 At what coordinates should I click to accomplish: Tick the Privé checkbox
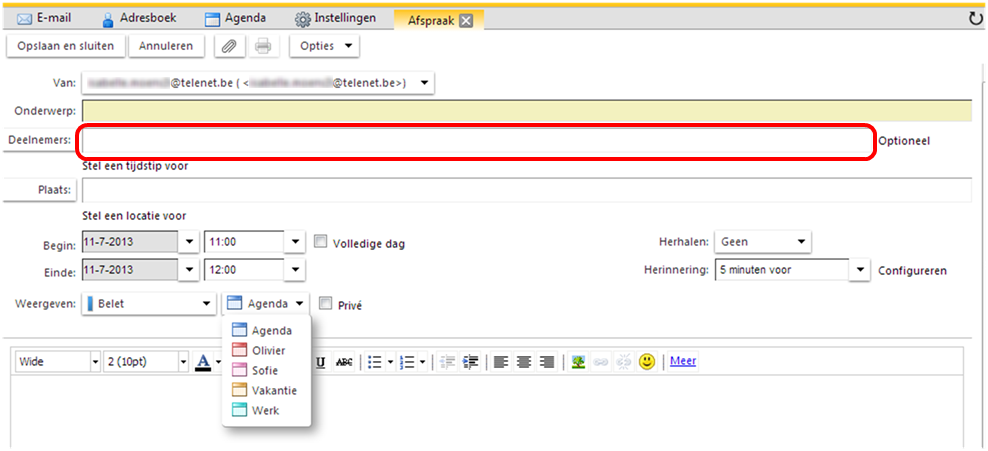click(325, 304)
